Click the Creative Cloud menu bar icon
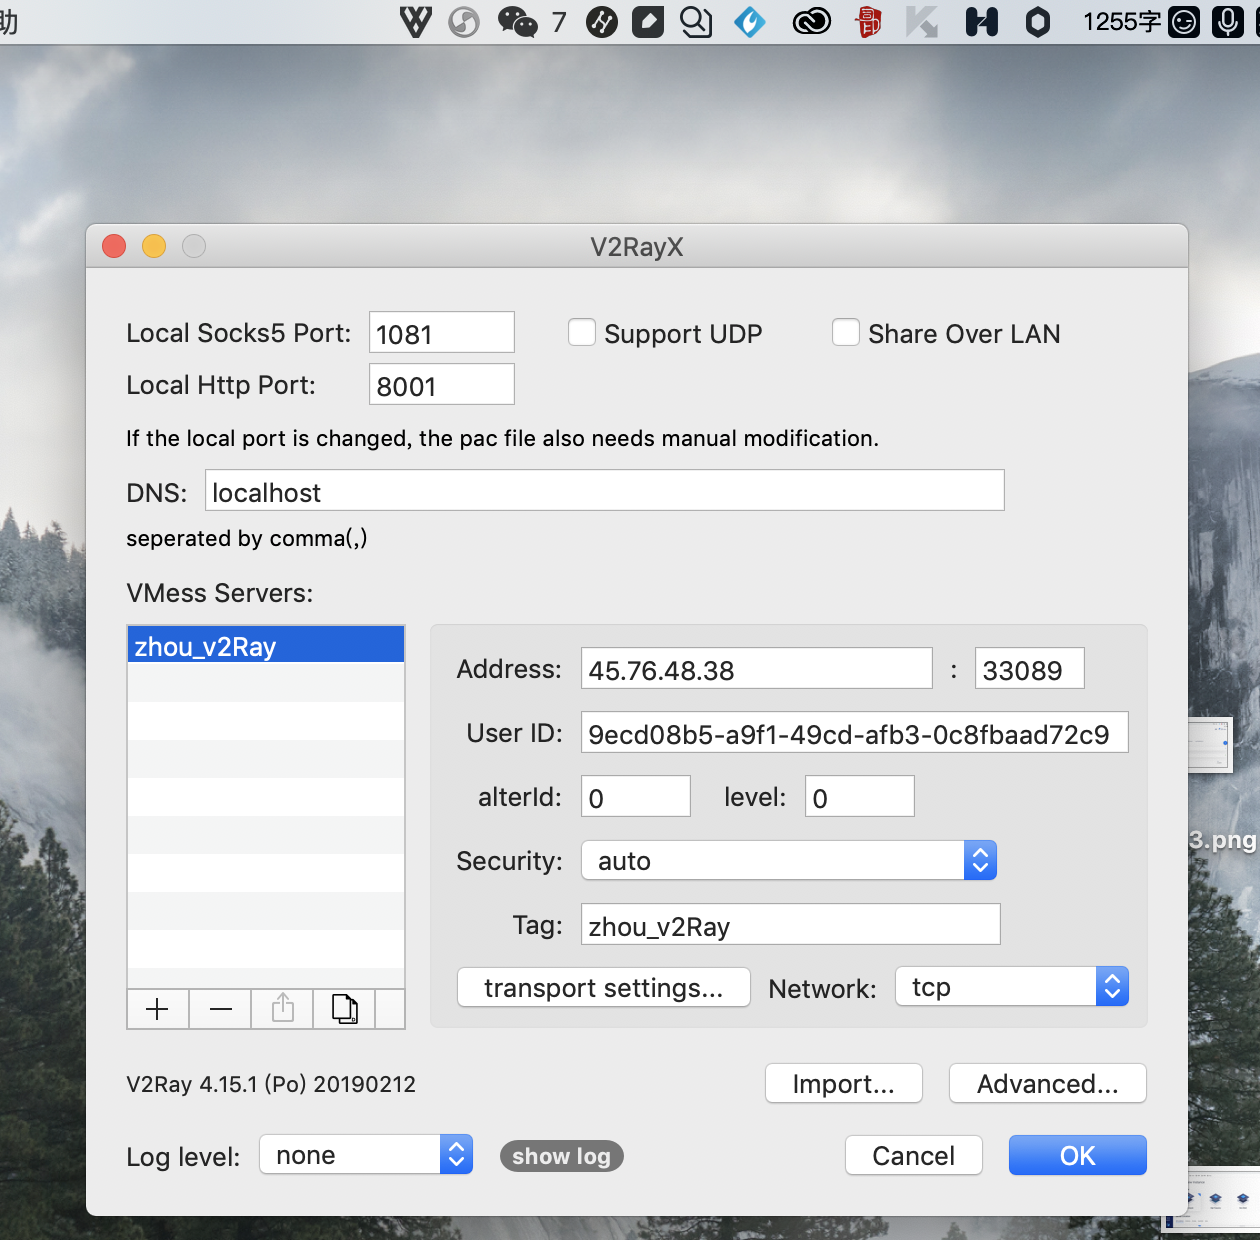1260x1240 pixels. point(811,21)
